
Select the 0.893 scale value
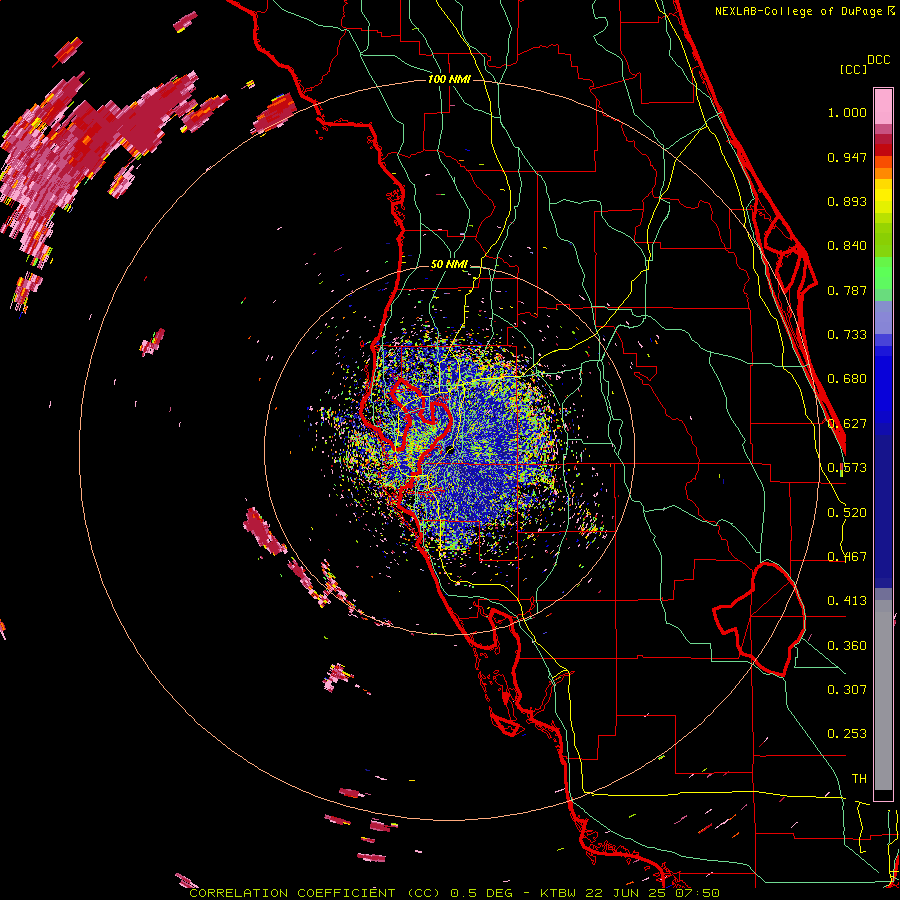pyautogui.click(x=847, y=201)
